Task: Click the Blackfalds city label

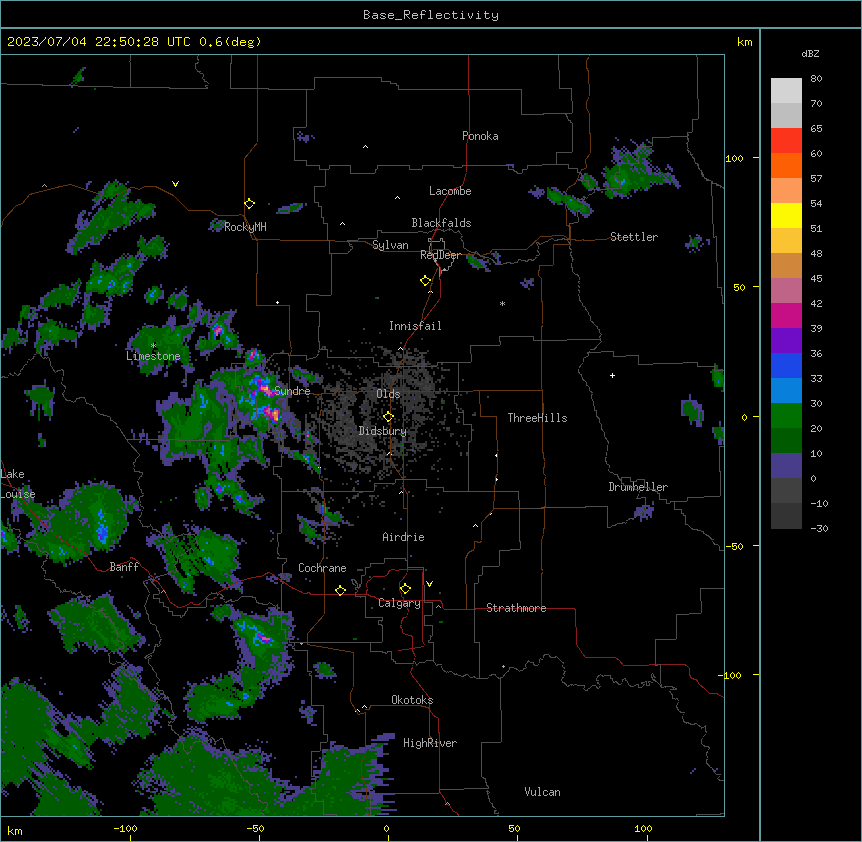Action: tap(441, 223)
